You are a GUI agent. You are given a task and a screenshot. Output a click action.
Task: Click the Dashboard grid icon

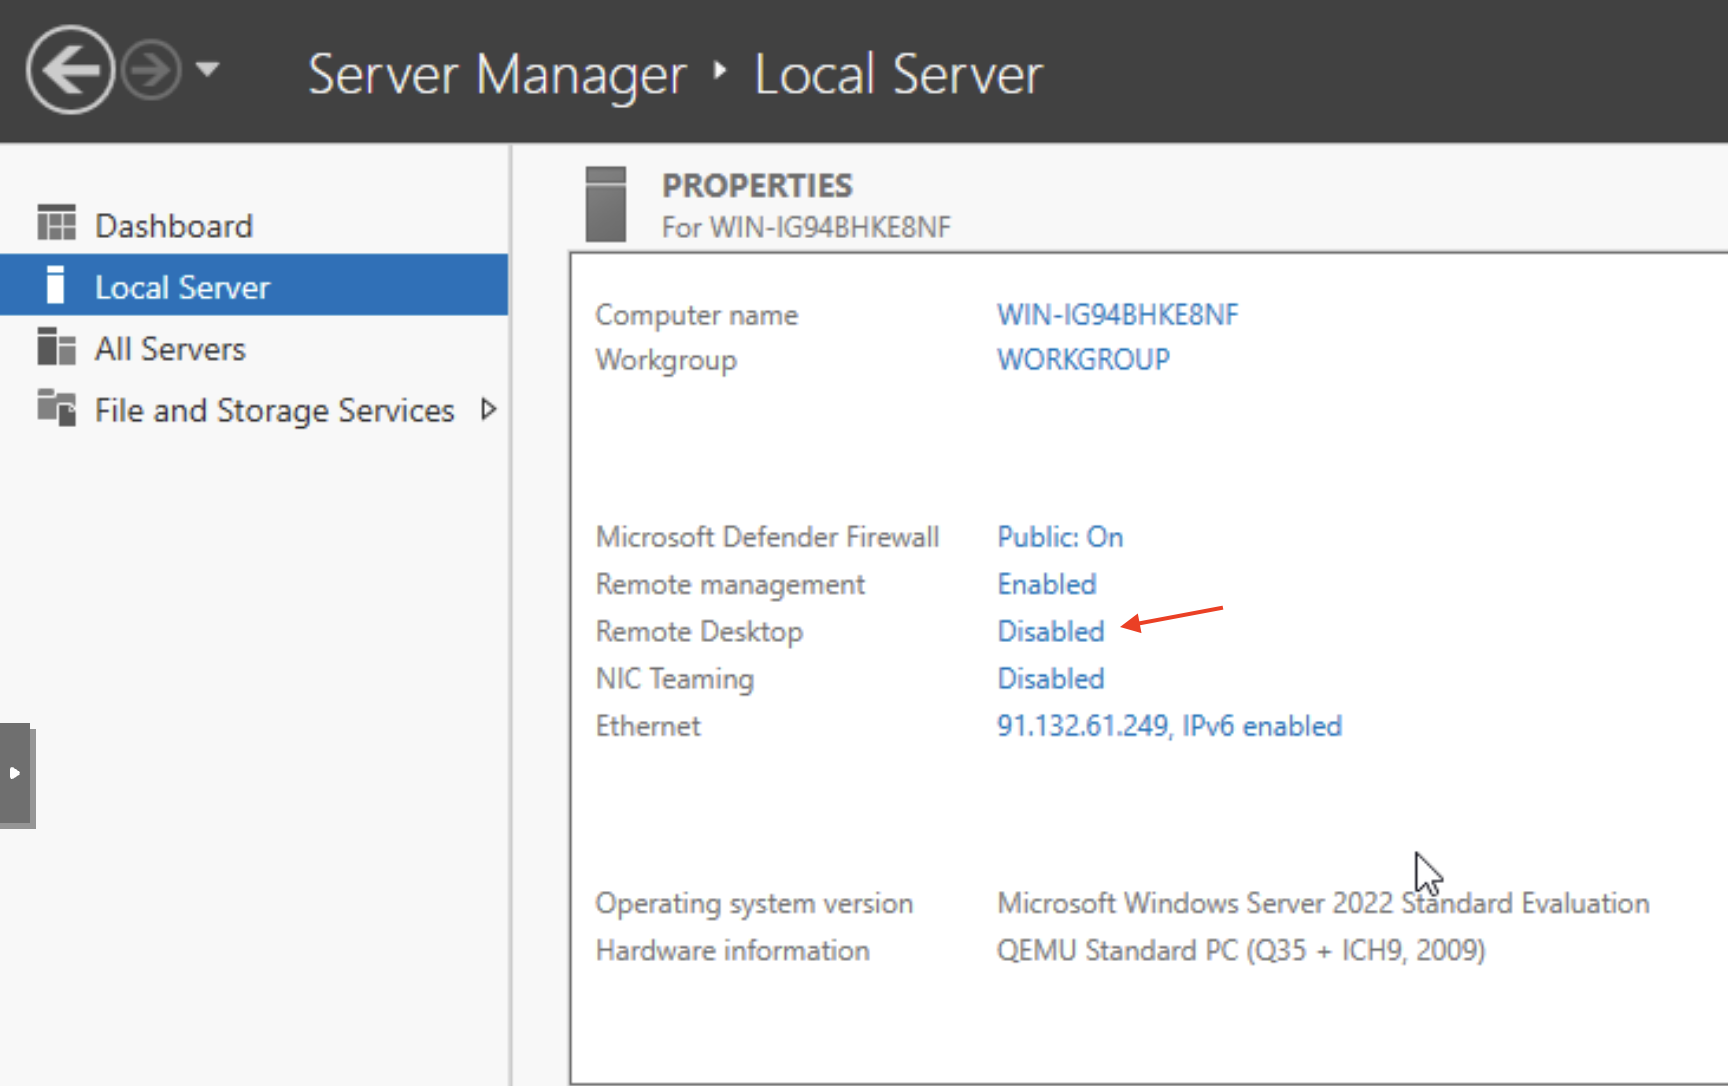56,223
